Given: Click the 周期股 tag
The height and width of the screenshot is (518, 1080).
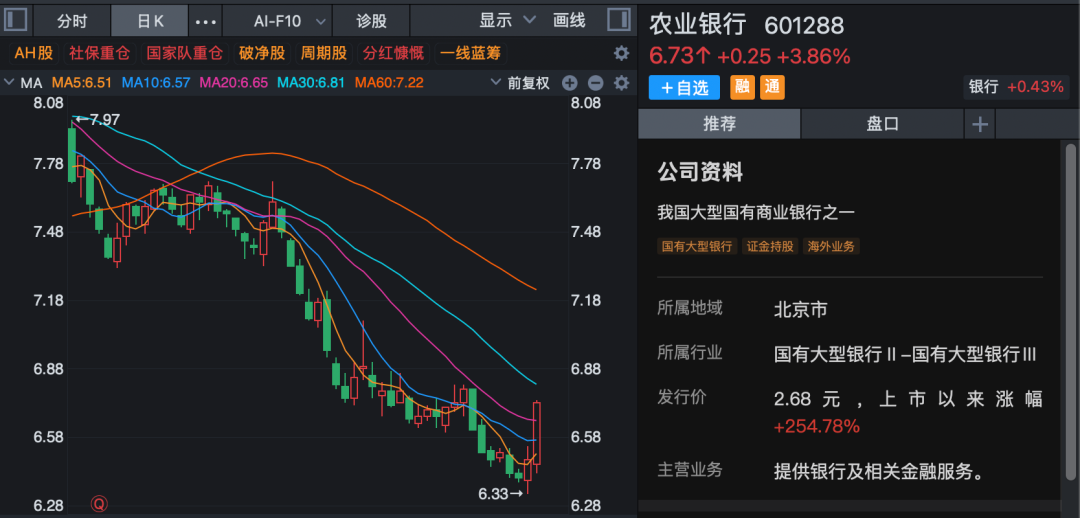Looking at the screenshot, I should coord(323,53).
